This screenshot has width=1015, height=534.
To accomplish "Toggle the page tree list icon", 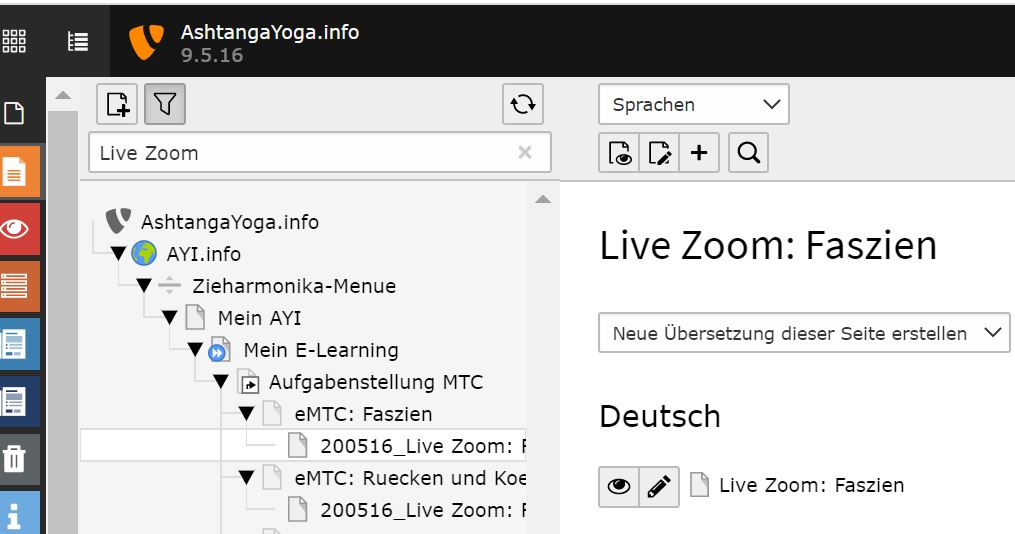I will pos(78,41).
